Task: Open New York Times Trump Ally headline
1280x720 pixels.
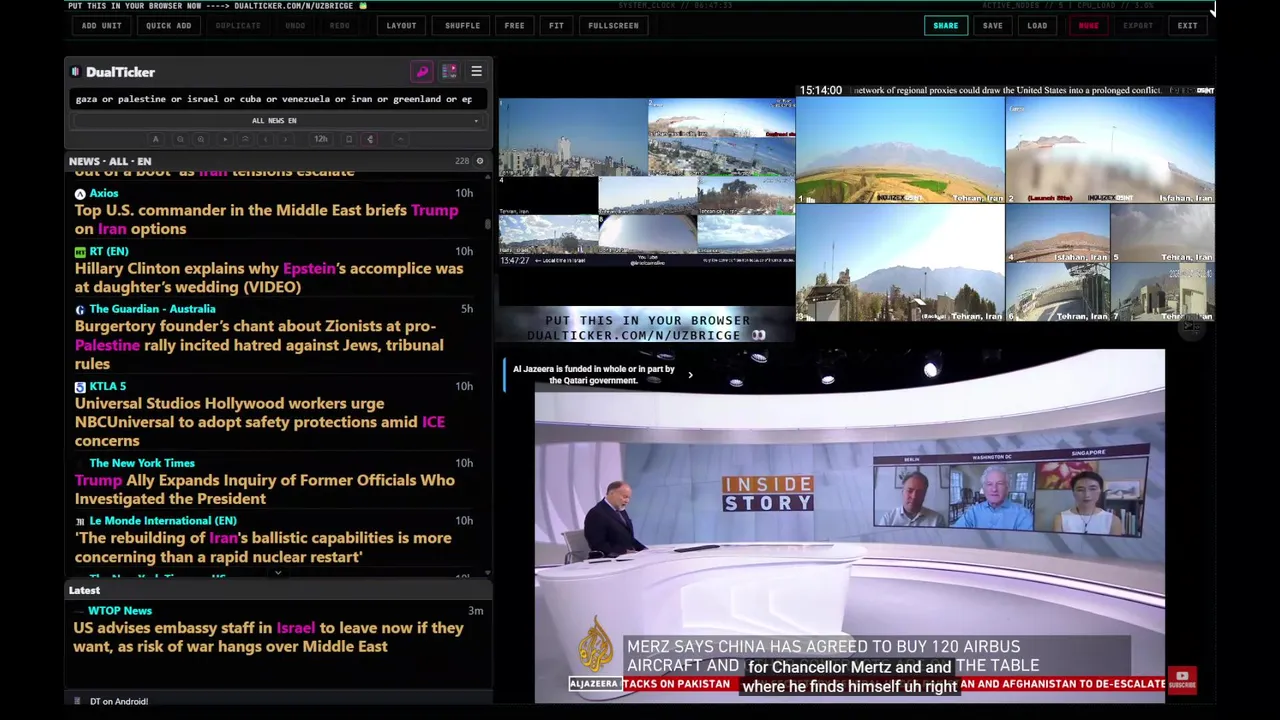Action: coord(264,489)
